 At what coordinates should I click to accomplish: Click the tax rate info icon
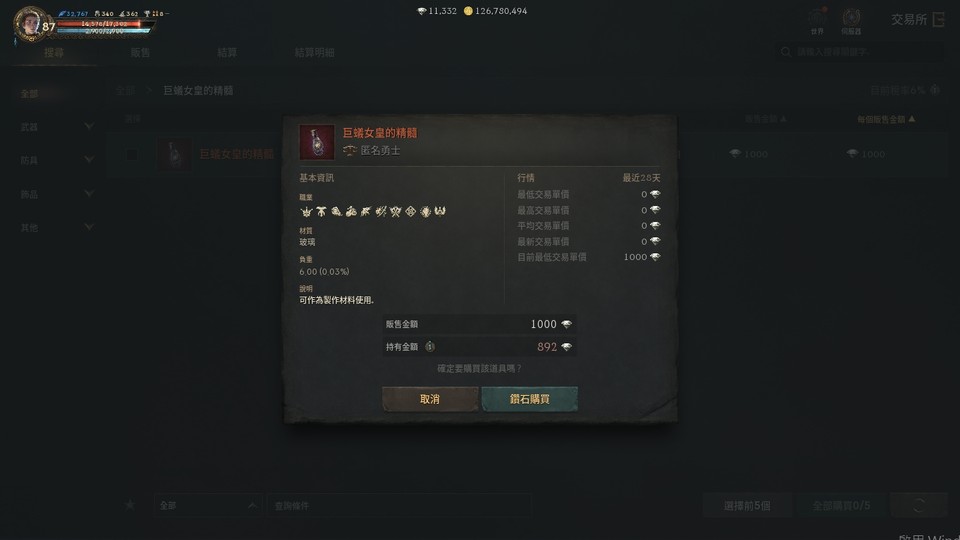935,90
